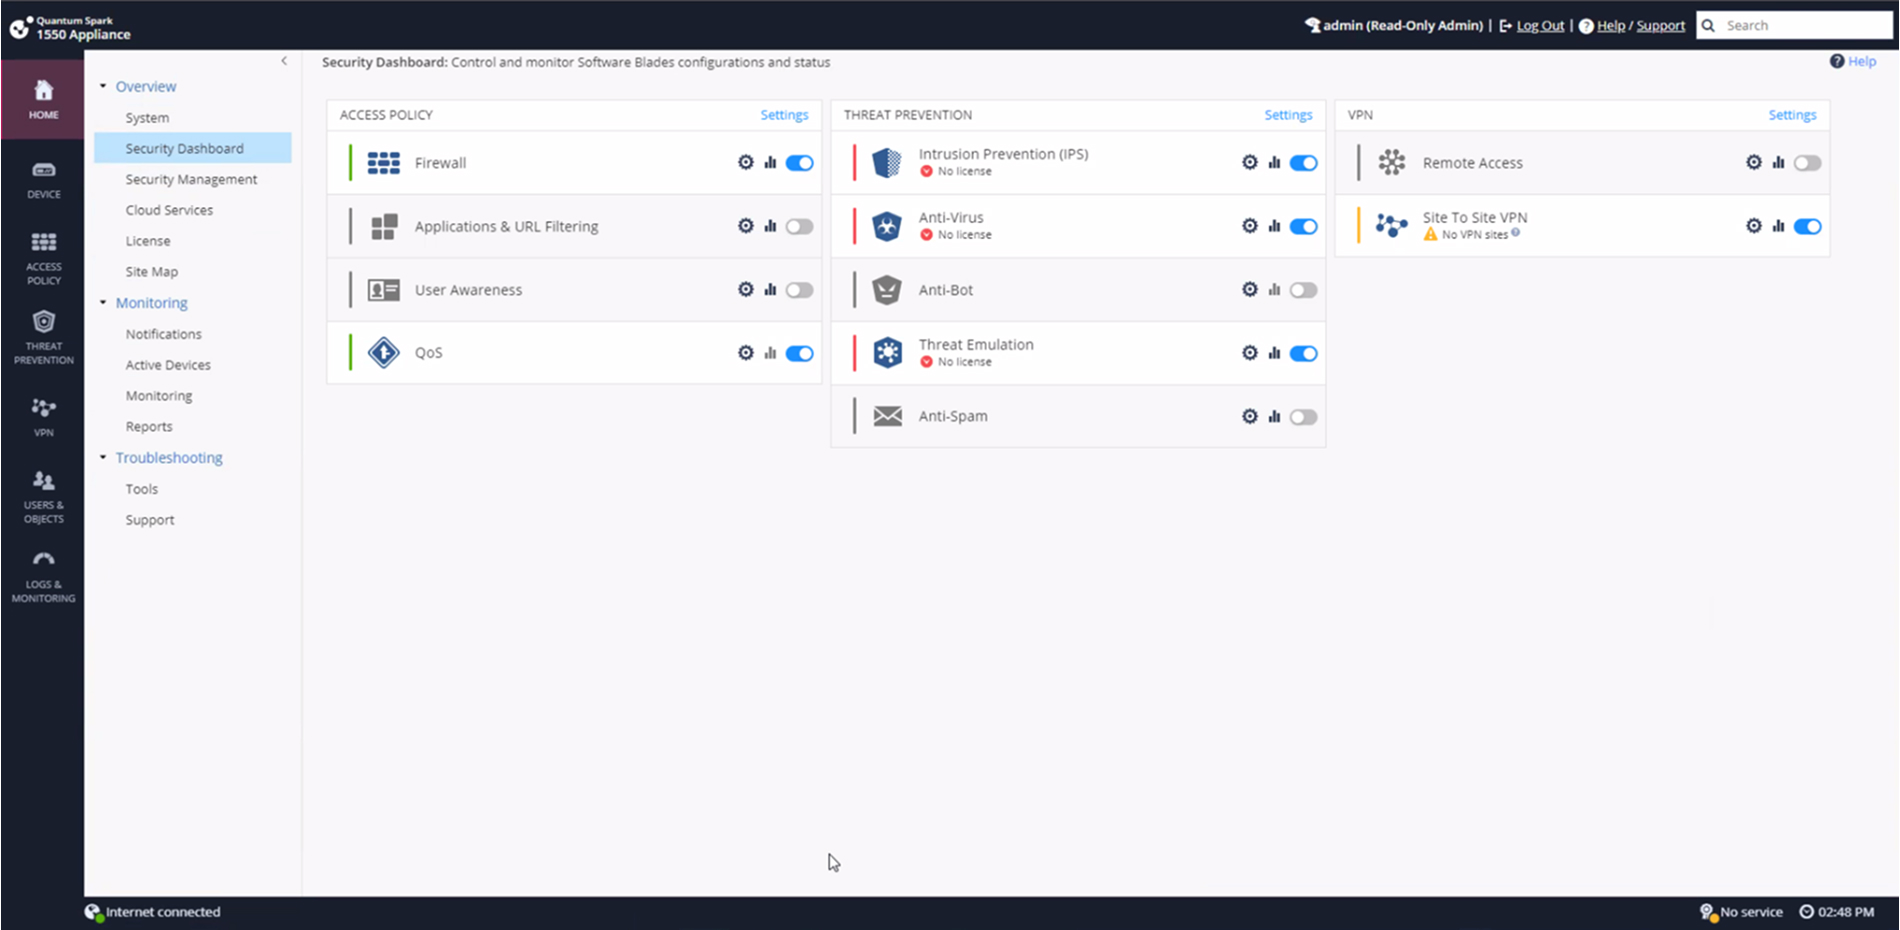Enable the Anti-Bot toggle switch
This screenshot has height=930, width=1900.
click(1303, 290)
